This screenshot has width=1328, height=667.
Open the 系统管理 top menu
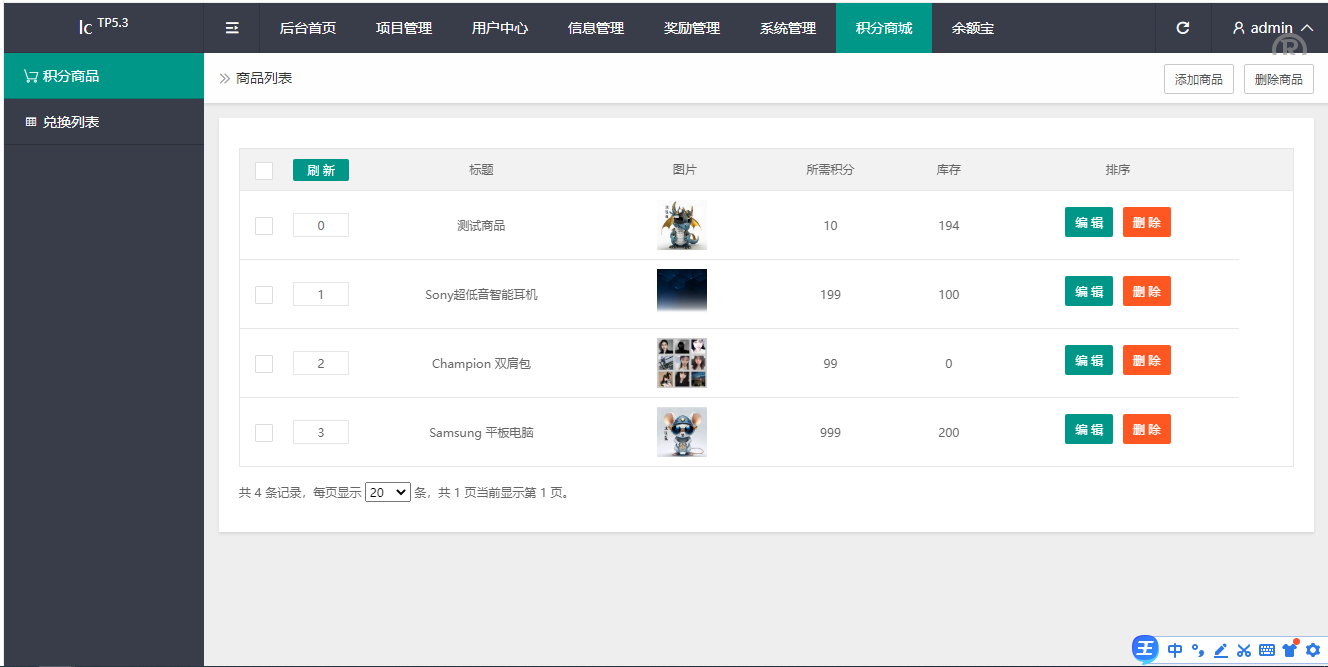point(788,28)
